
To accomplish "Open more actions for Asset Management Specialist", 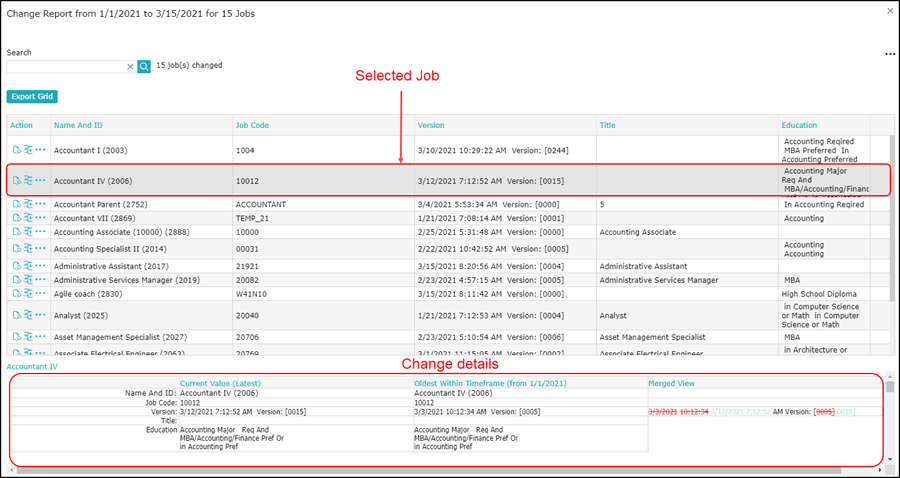I will [40, 337].
